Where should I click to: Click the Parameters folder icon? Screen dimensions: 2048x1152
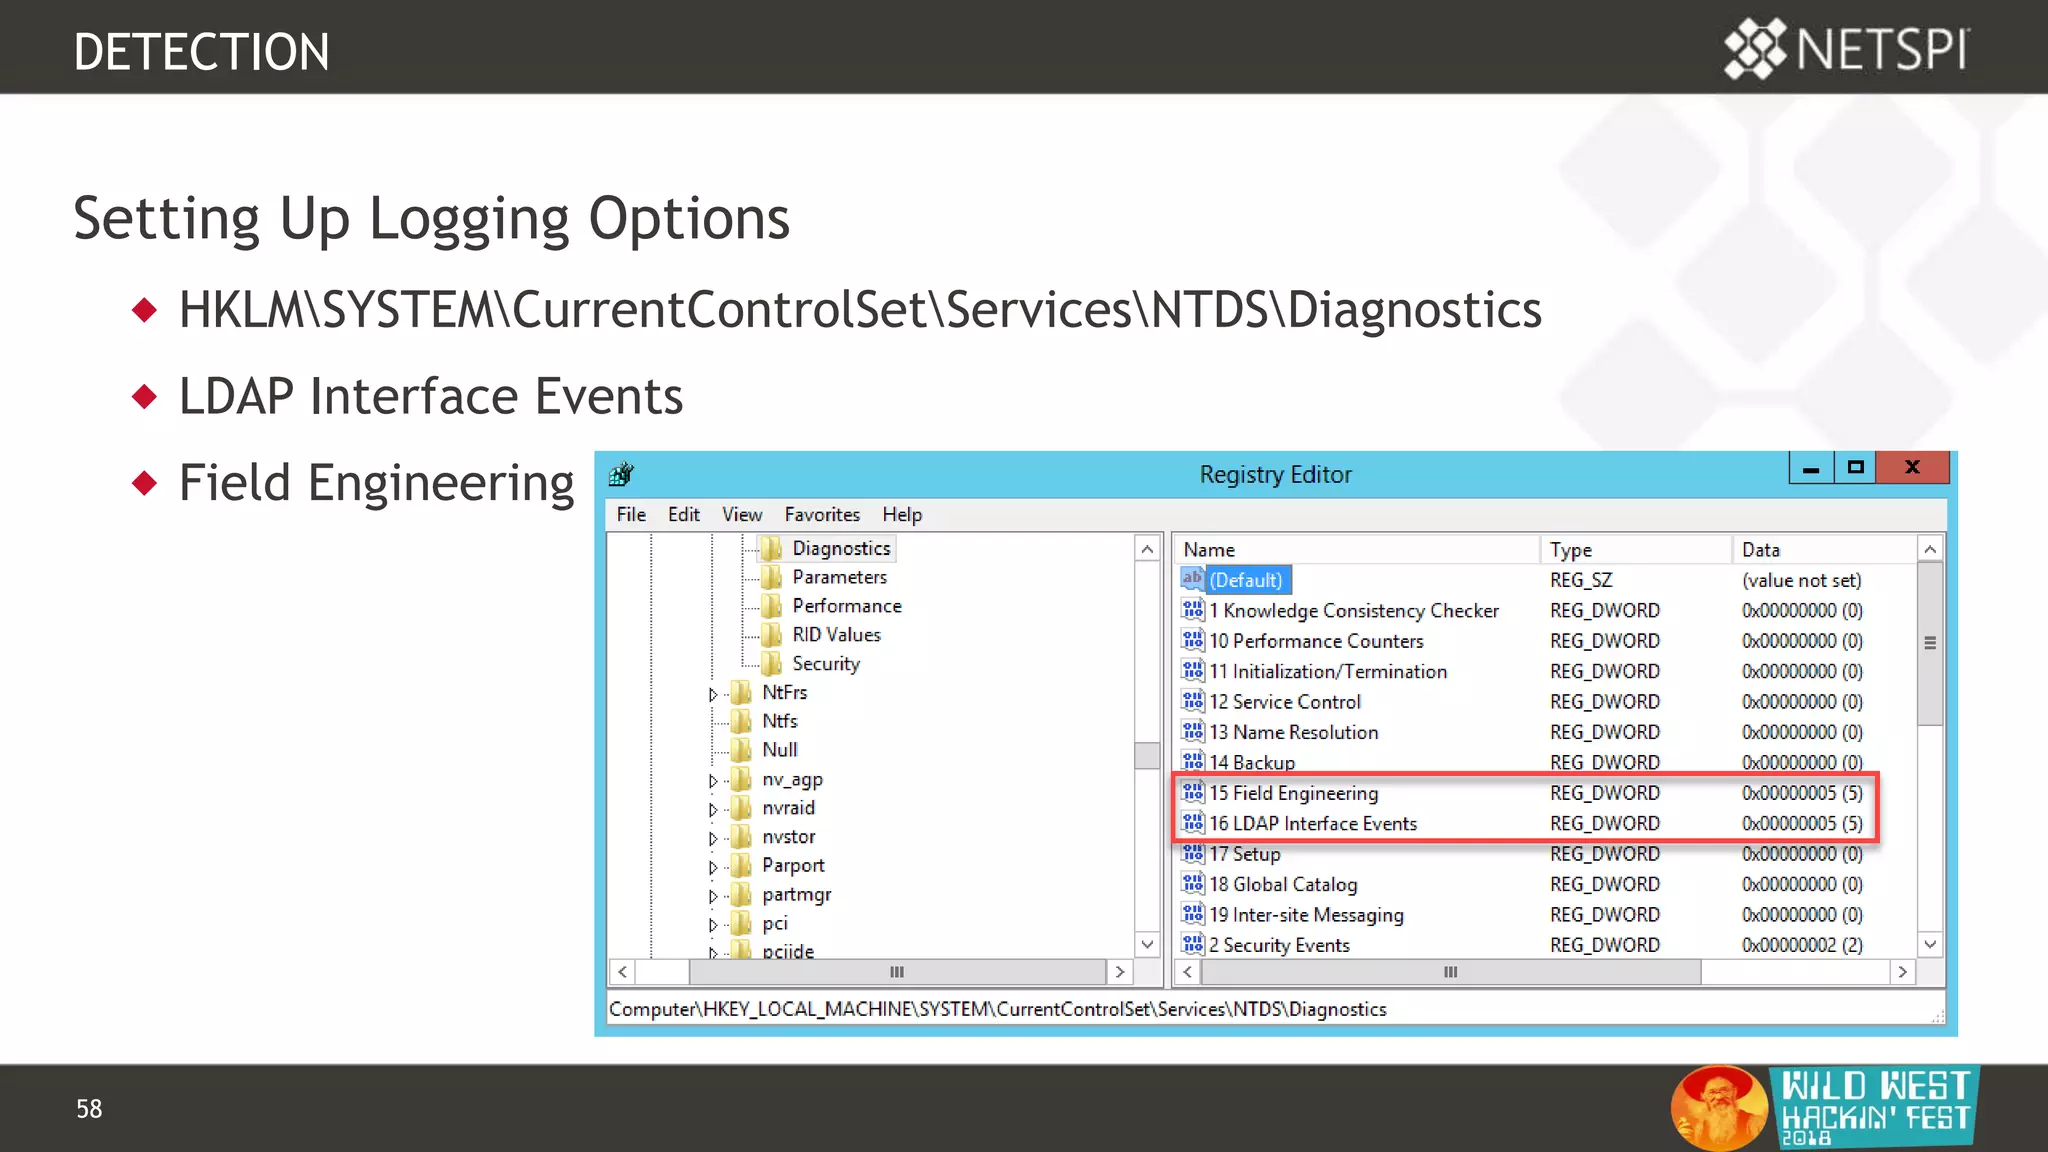[771, 577]
